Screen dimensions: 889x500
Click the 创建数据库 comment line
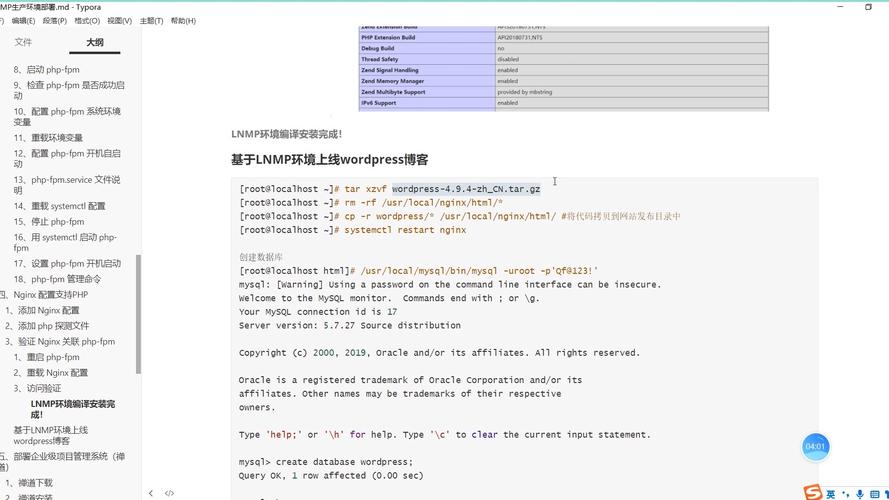tap(261, 257)
